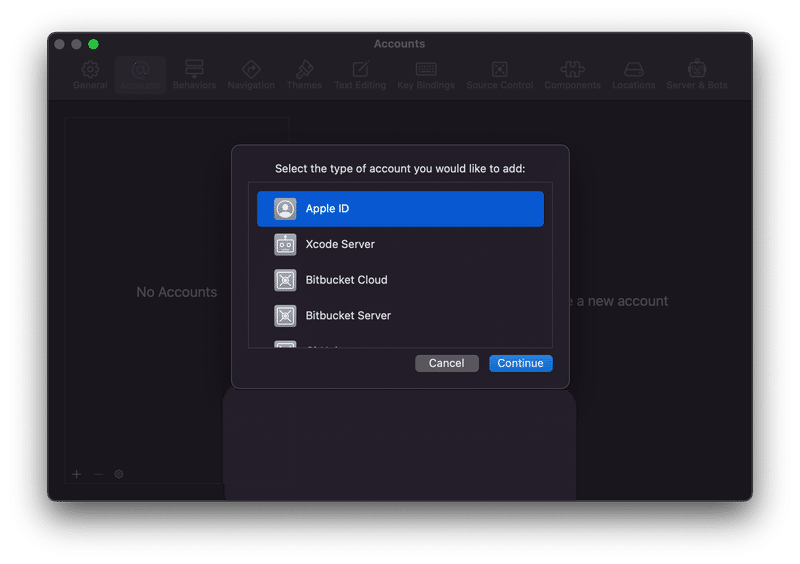The height and width of the screenshot is (564, 800).
Task: Open the General preferences tab
Action: [x=90, y=75]
